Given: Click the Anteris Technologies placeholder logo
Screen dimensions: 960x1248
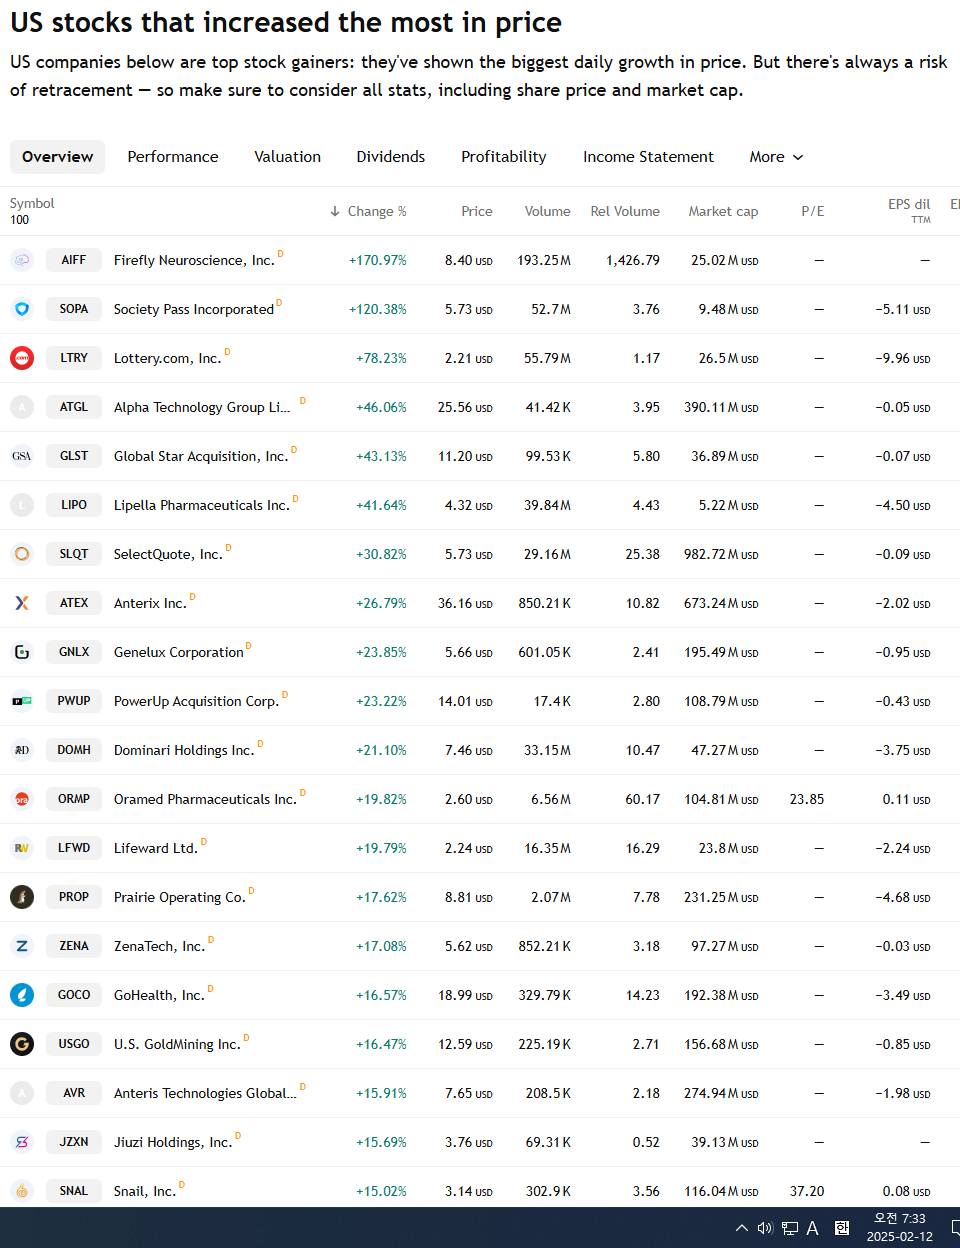Looking at the screenshot, I should point(22,1093).
